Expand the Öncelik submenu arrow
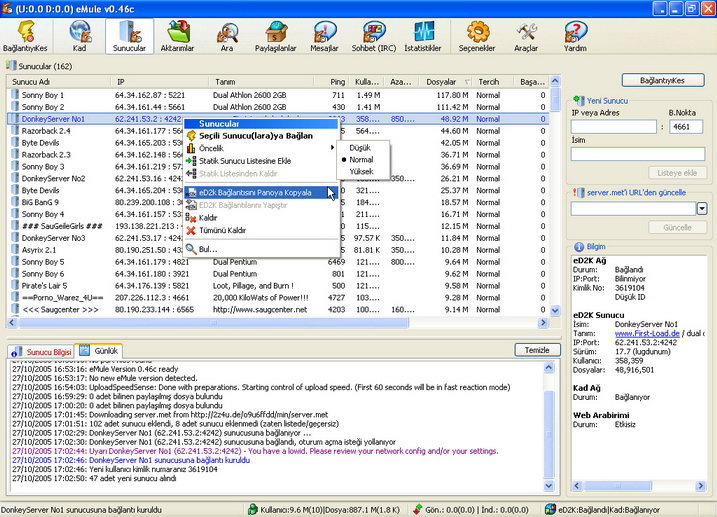This screenshot has height=517, width=717. [x=332, y=148]
